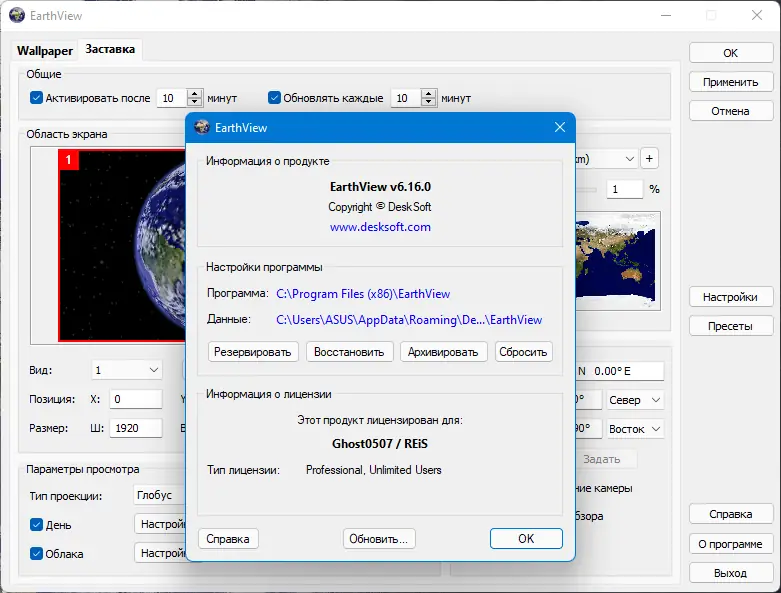781x593 pixels.
Task: Click the Выход button
Action: point(731,573)
